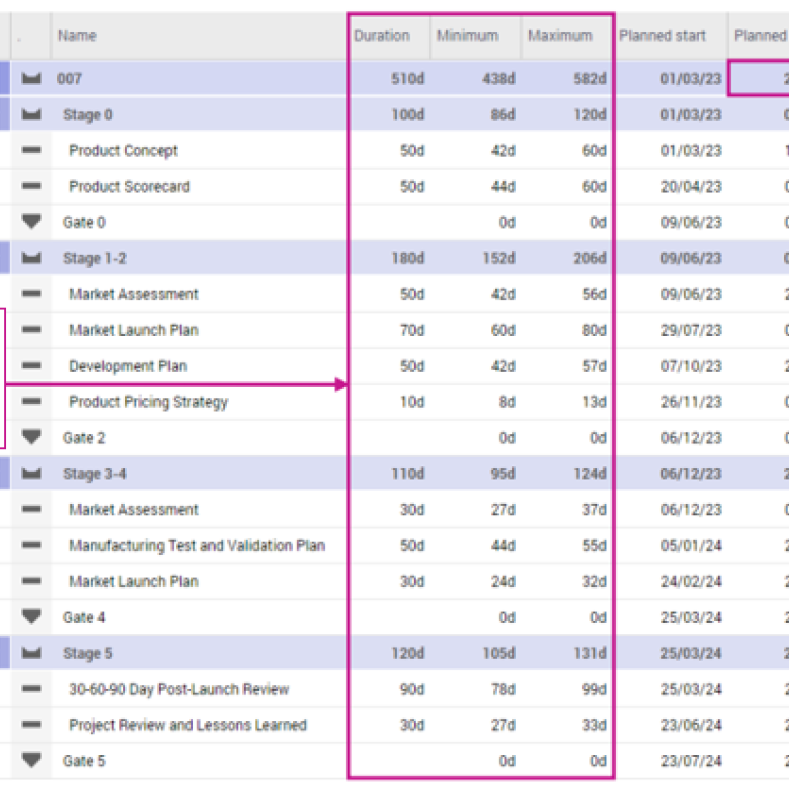
Task: Click the 8d minimum of Product Pricing Strategy
Action: 508,402
